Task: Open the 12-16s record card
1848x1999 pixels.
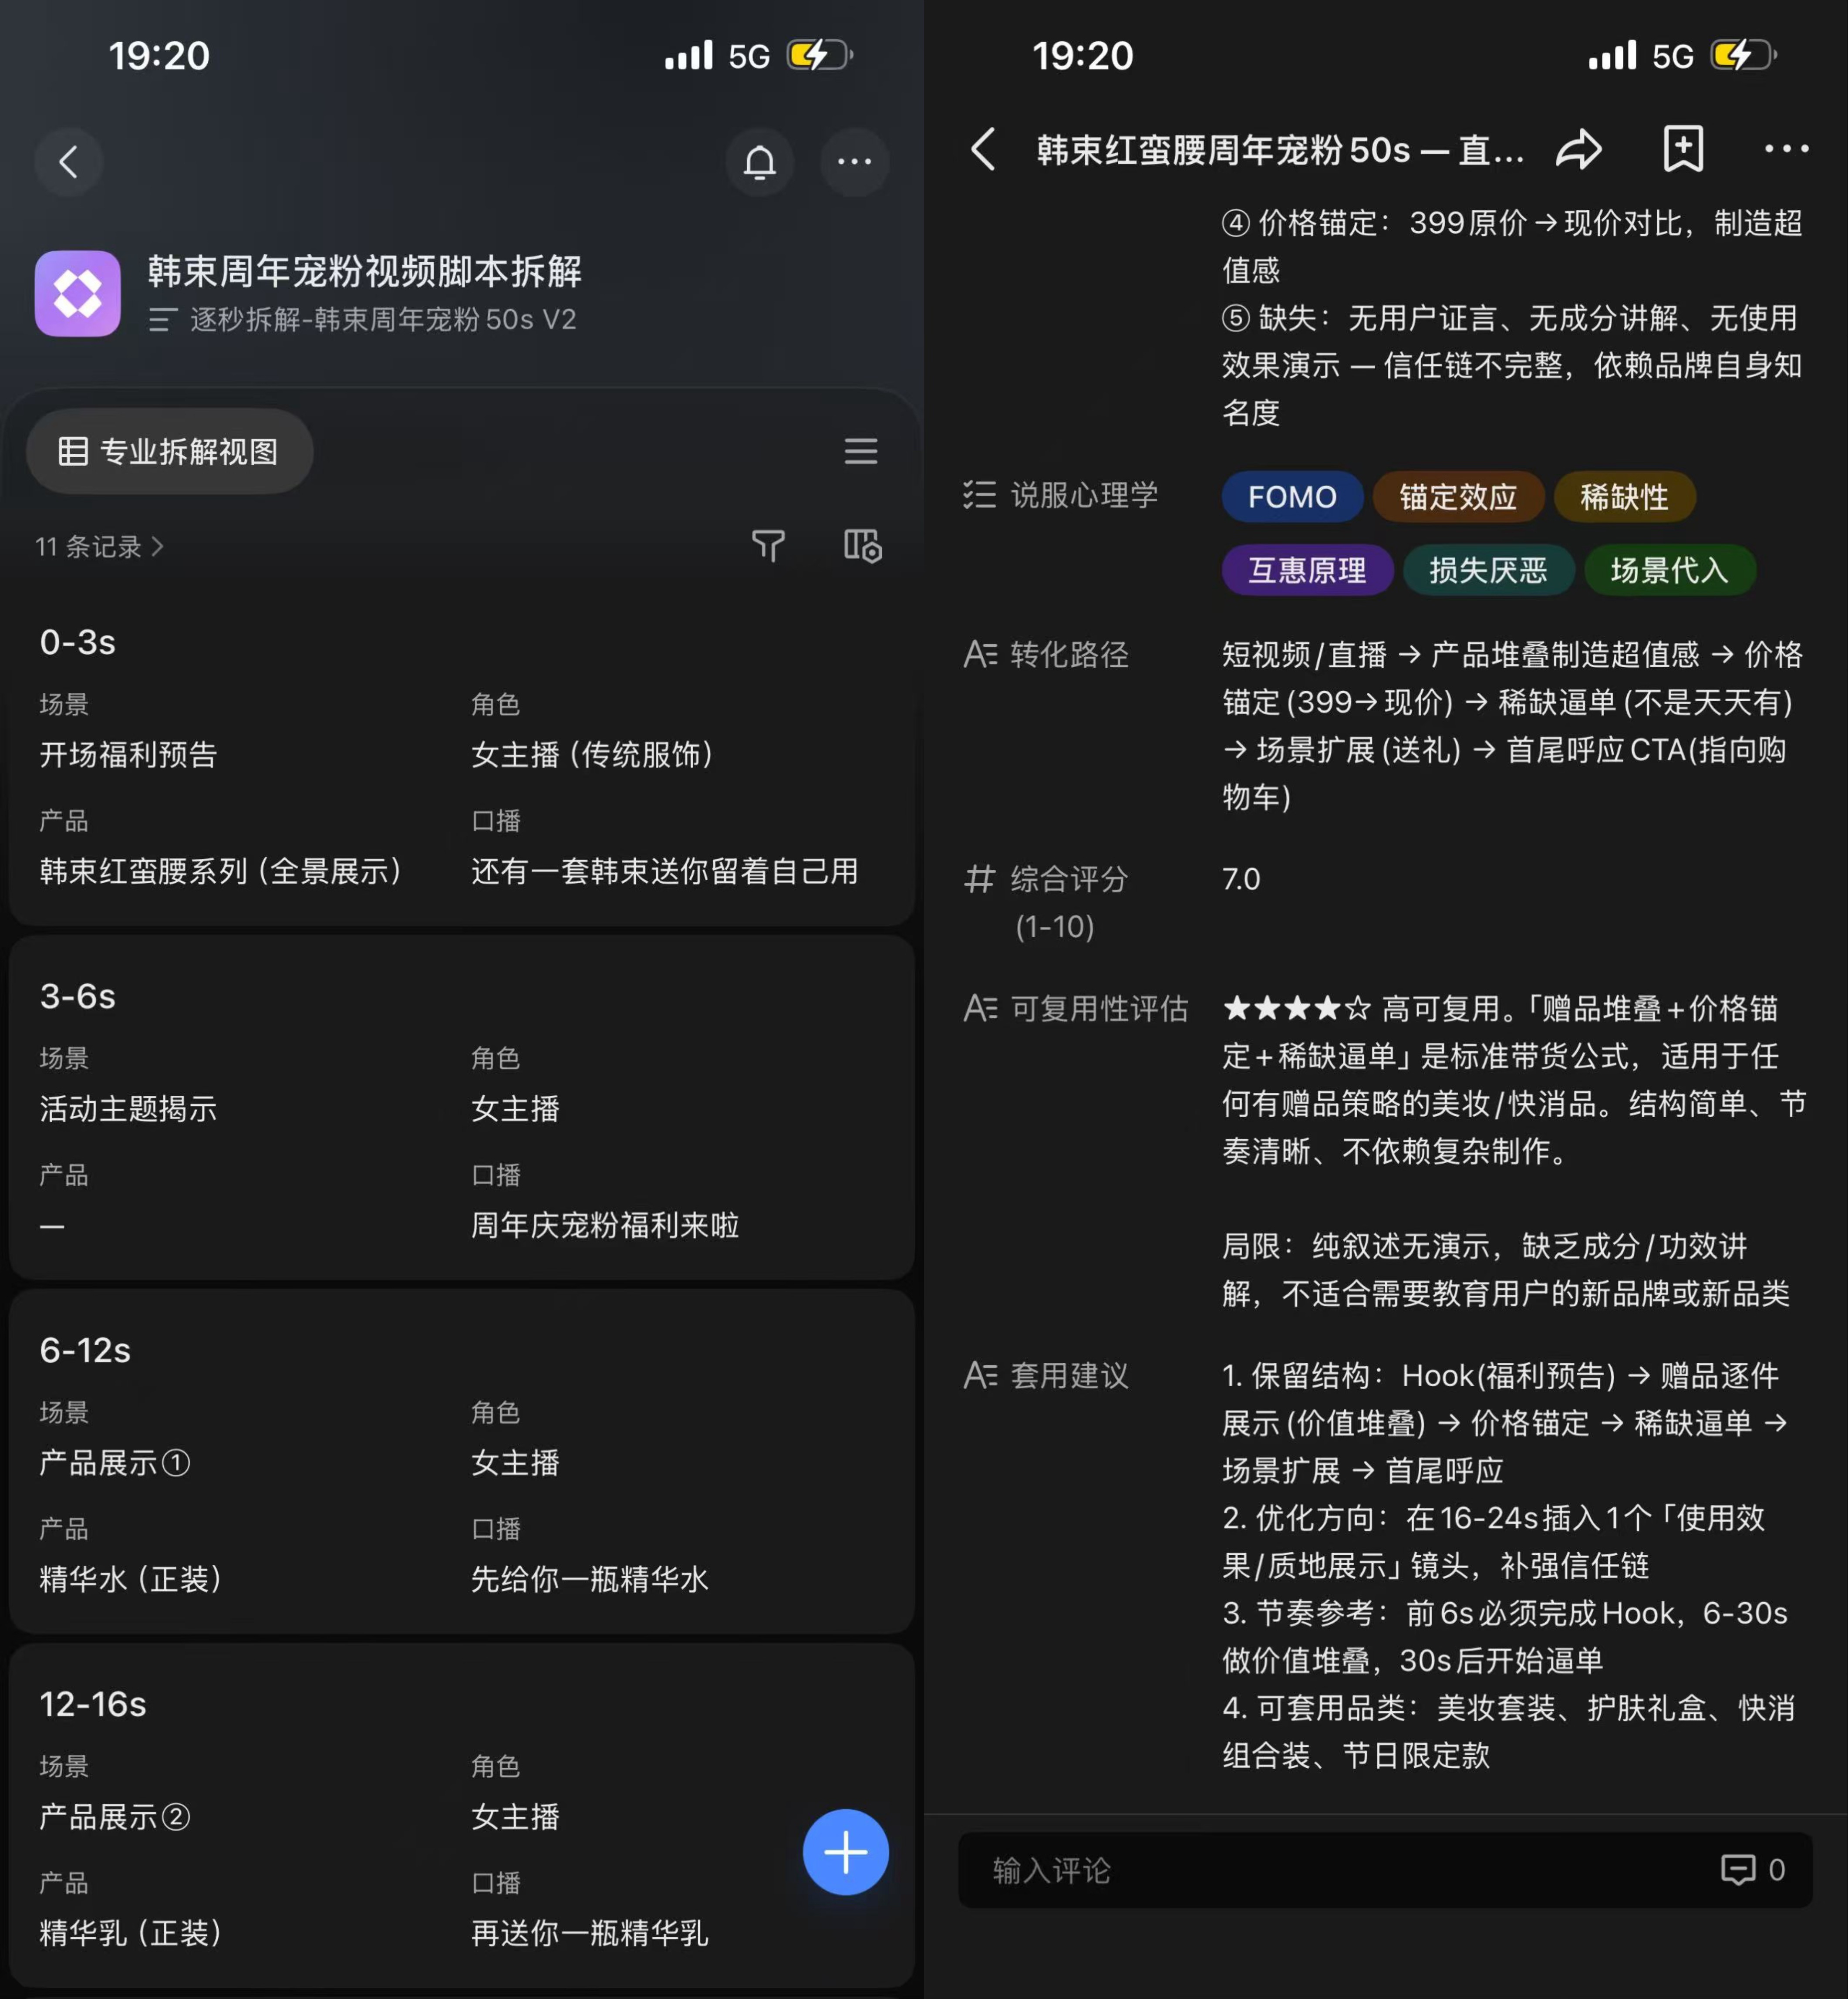Action: (462, 1815)
